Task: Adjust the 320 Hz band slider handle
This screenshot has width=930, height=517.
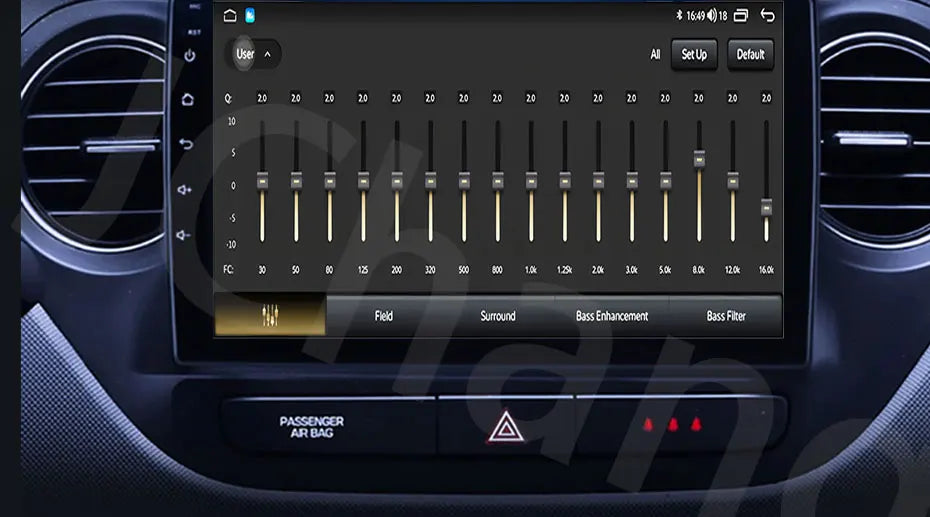Action: point(431,181)
